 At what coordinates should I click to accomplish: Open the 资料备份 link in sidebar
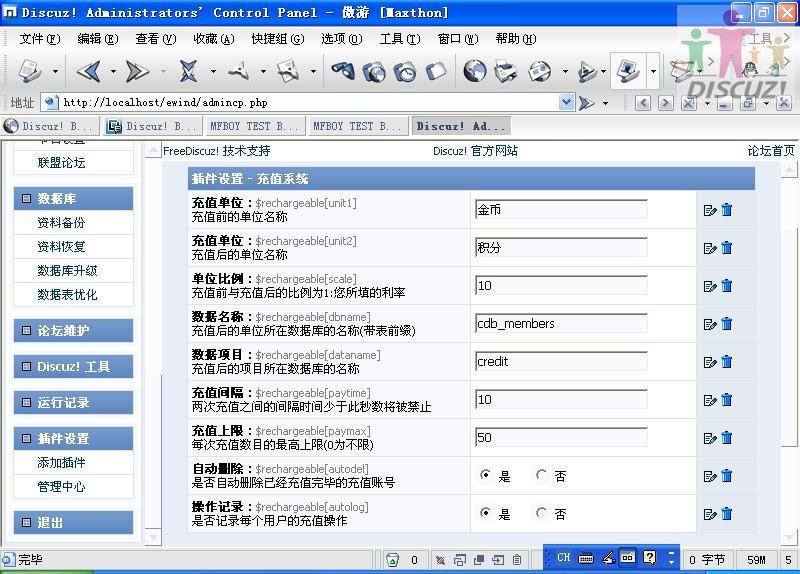pos(61,222)
